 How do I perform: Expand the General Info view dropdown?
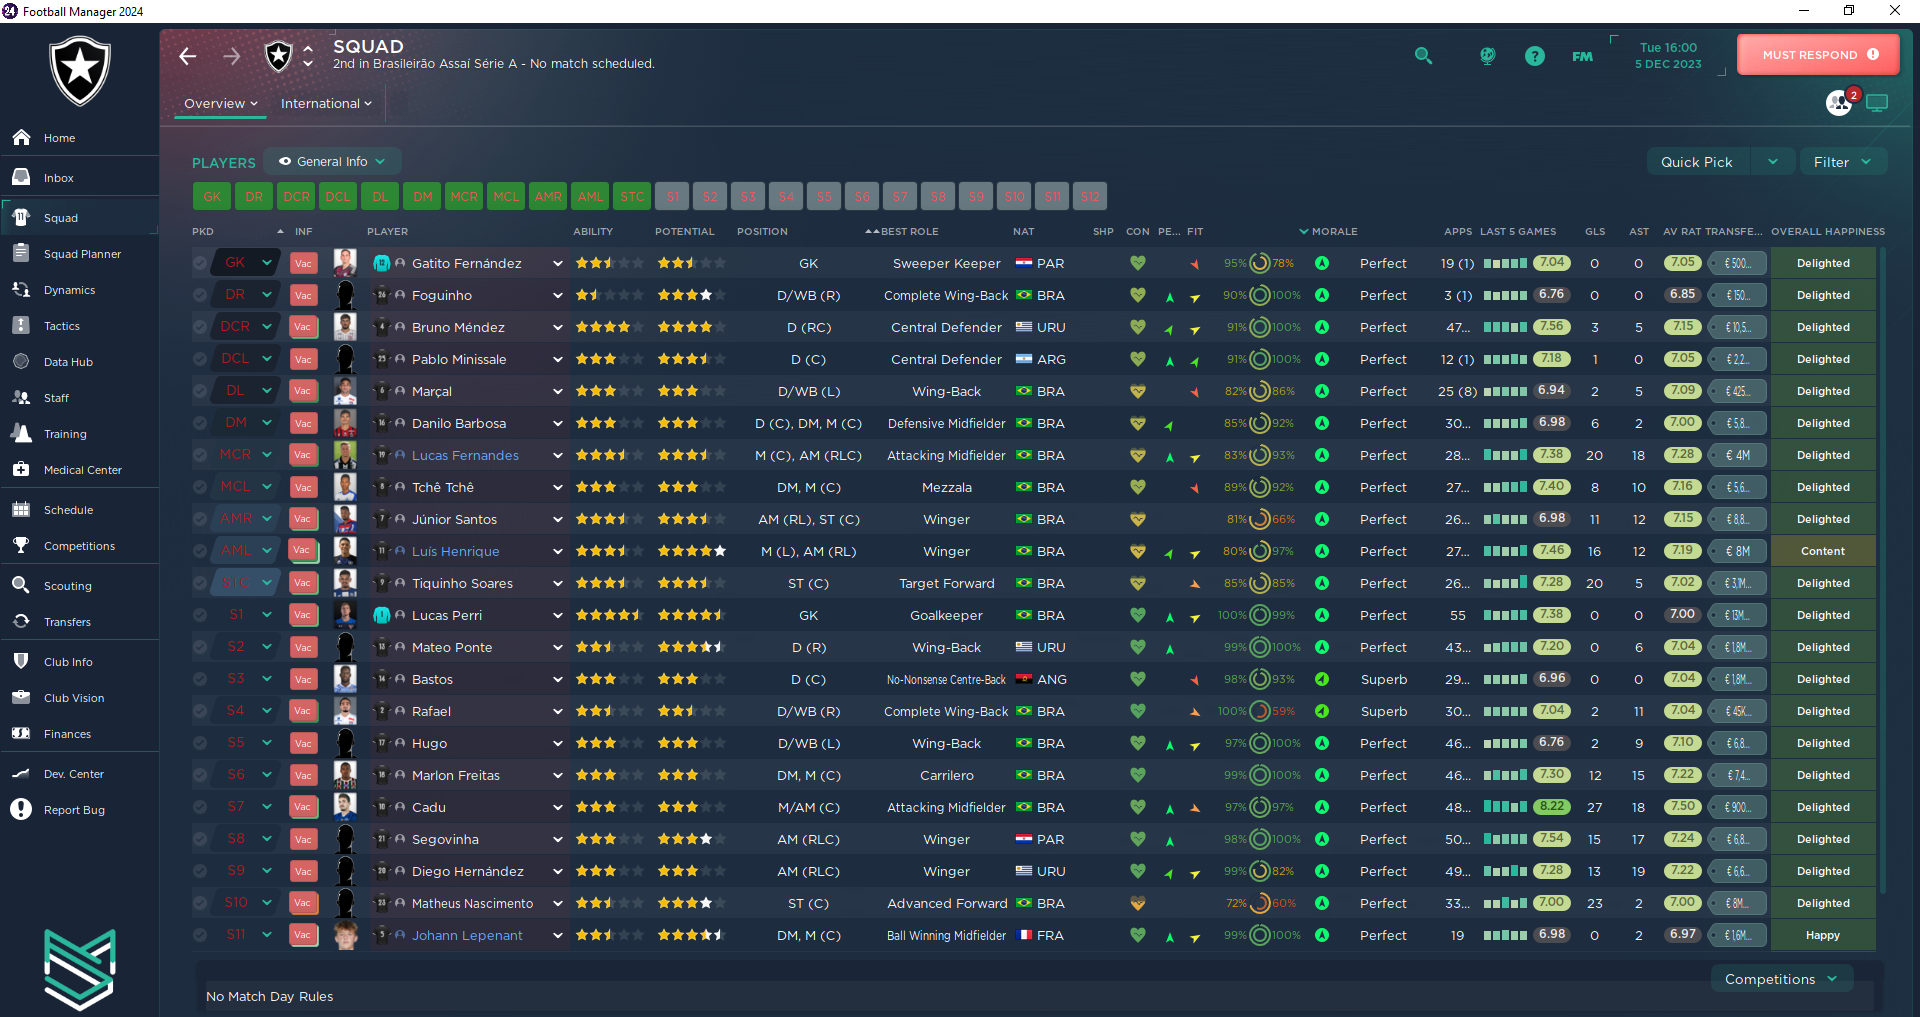pyautogui.click(x=333, y=161)
